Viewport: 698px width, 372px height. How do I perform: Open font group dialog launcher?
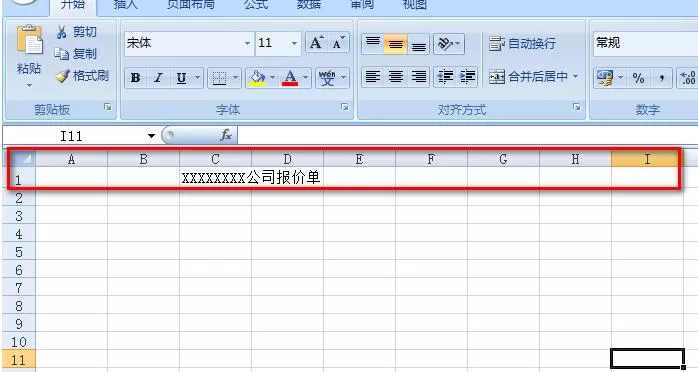(345, 107)
